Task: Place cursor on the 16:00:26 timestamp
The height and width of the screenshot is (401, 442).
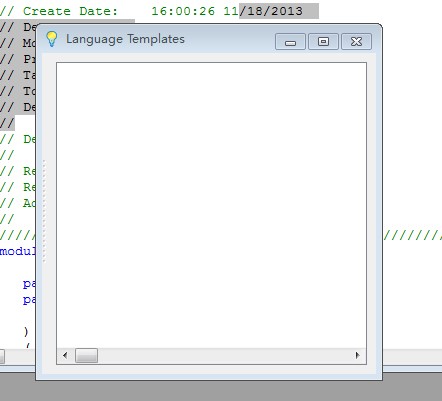Action: pyautogui.click(x=183, y=11)
